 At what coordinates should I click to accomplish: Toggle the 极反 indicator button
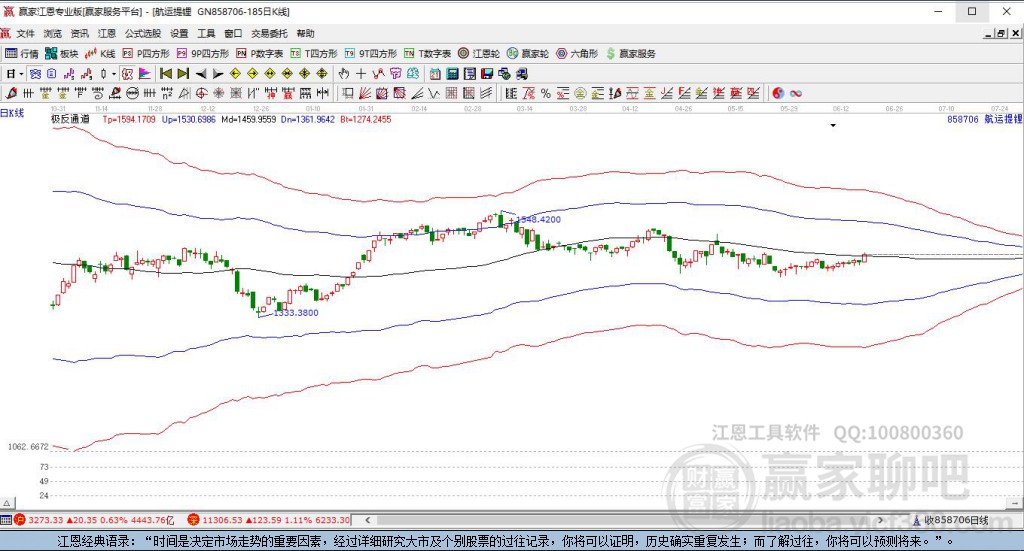pyautogui.click(x=127, y=74)
